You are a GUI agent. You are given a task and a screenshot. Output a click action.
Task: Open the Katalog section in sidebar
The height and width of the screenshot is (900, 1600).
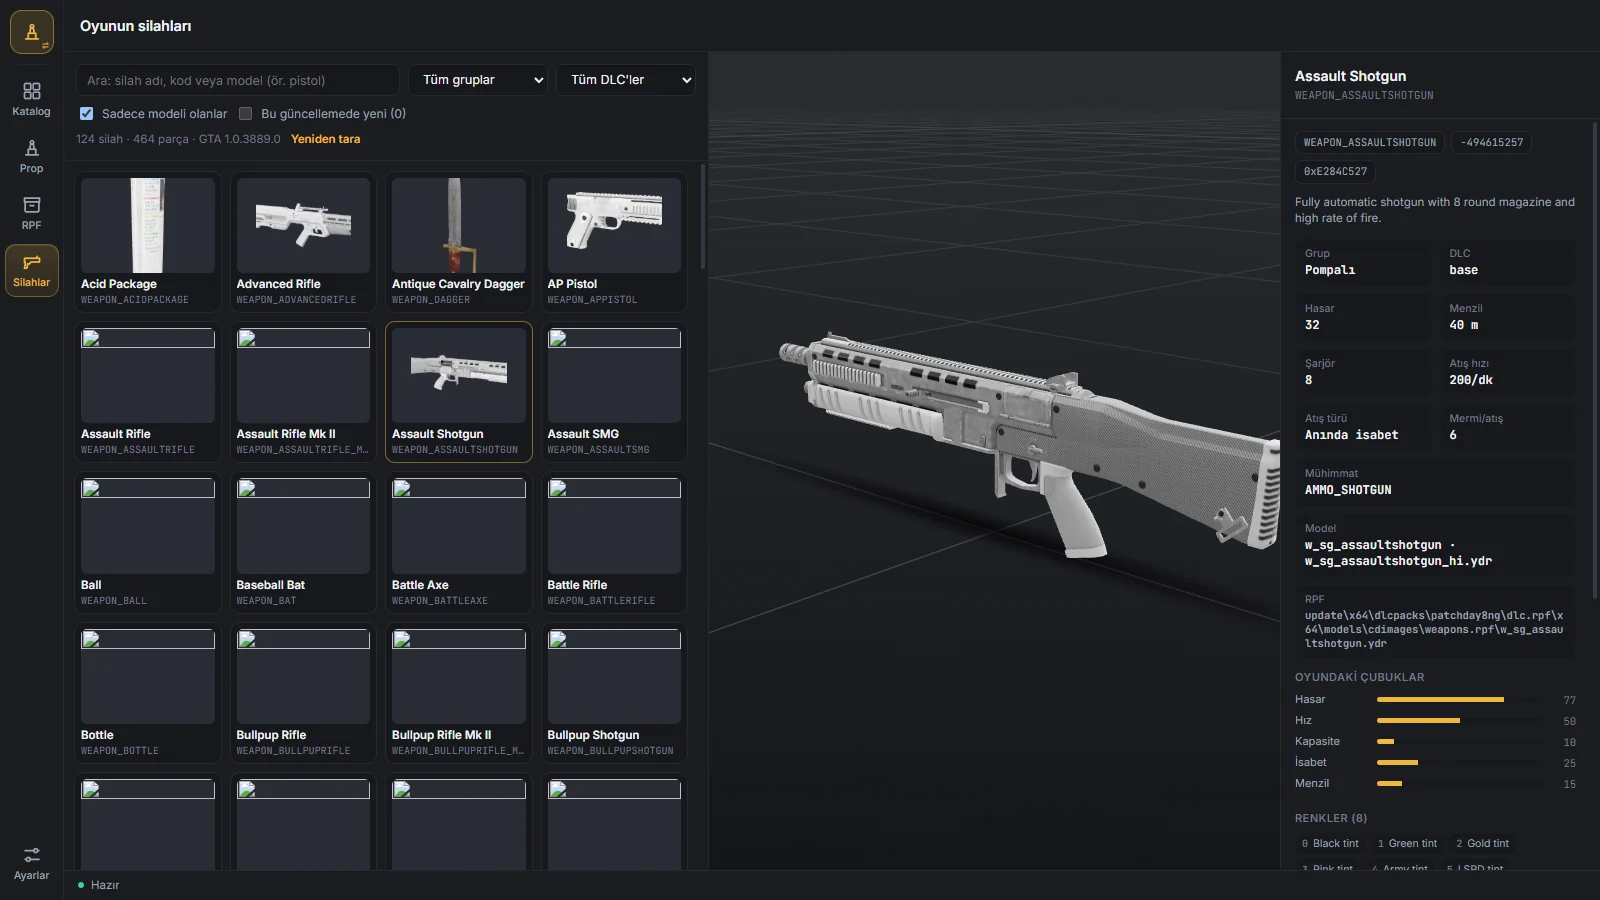pyautogui.click(x=31, y=99)
